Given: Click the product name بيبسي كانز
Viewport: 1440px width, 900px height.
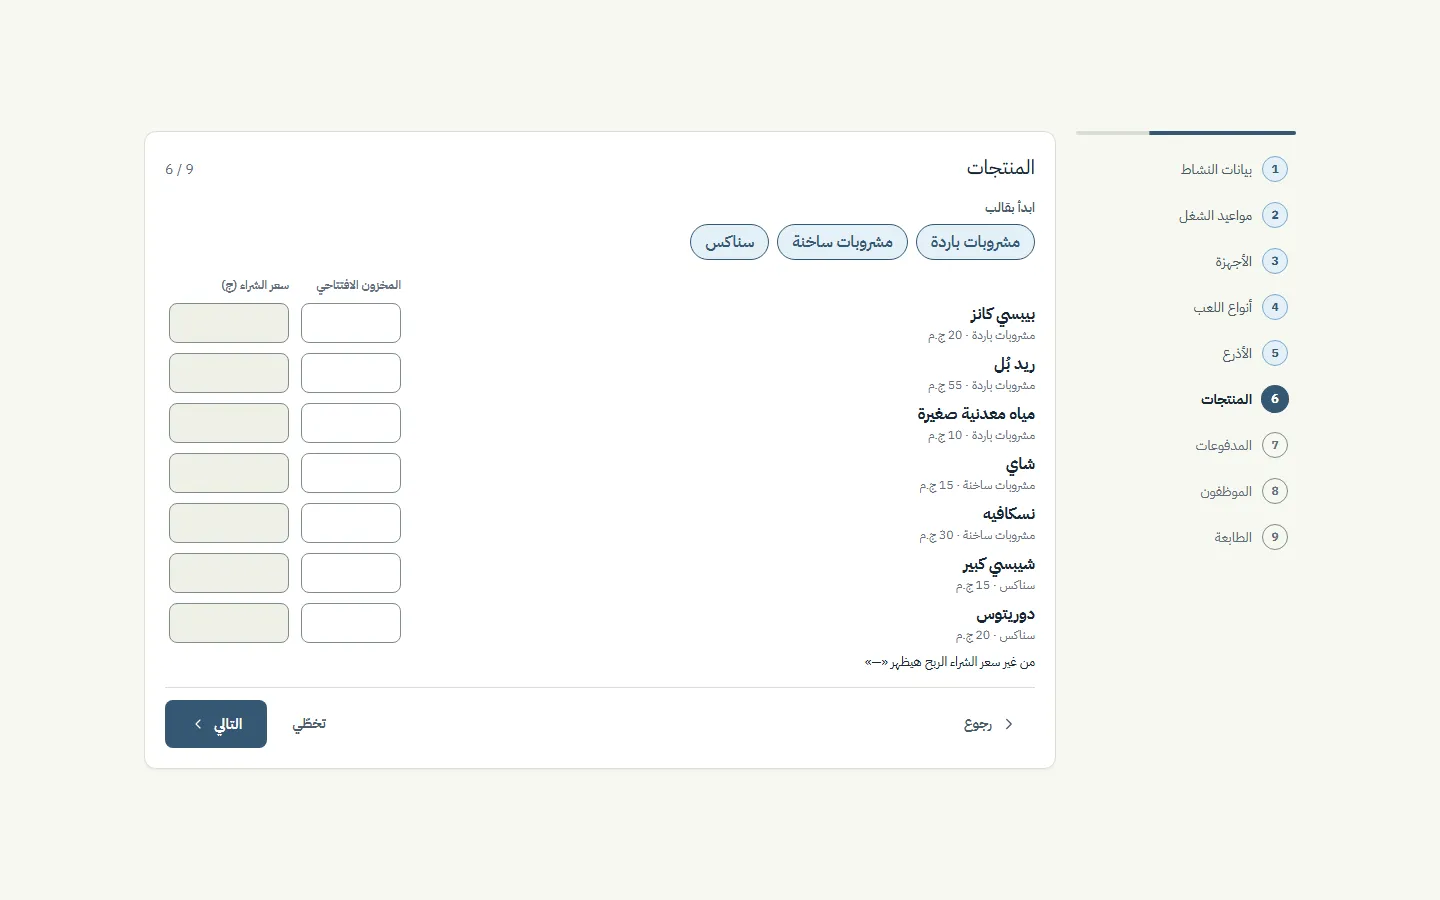Looking at the screenshot, I should pyautogui.click(x=1002, y=314).
